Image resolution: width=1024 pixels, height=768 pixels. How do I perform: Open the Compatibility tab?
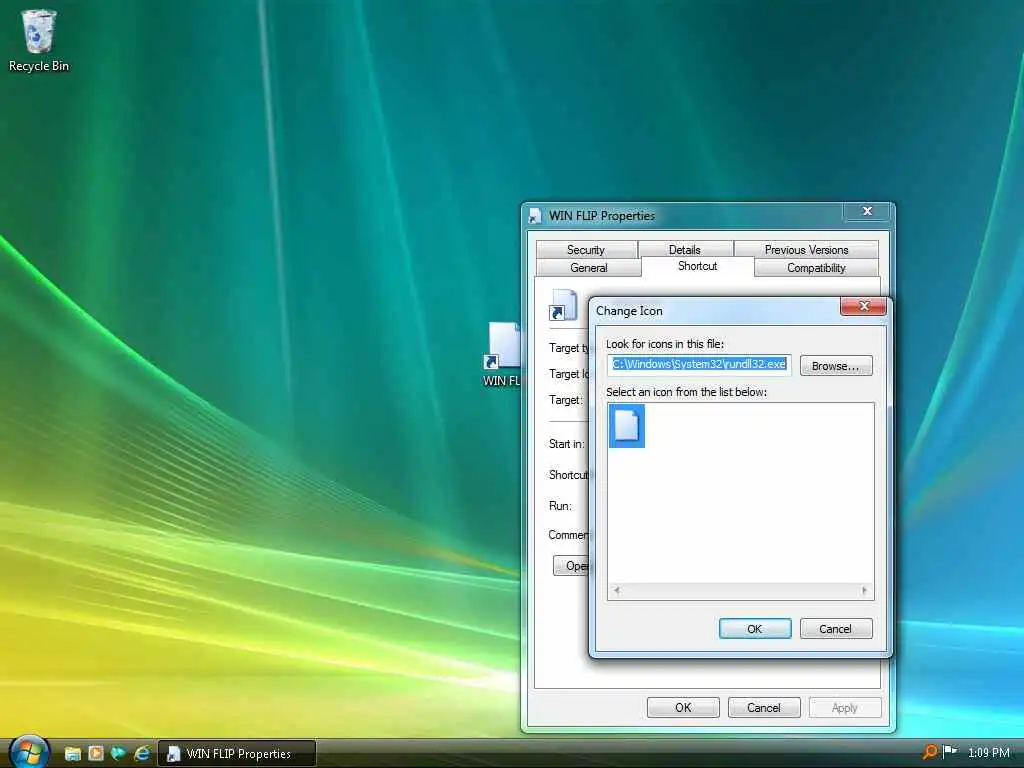(x=816, y=268)
